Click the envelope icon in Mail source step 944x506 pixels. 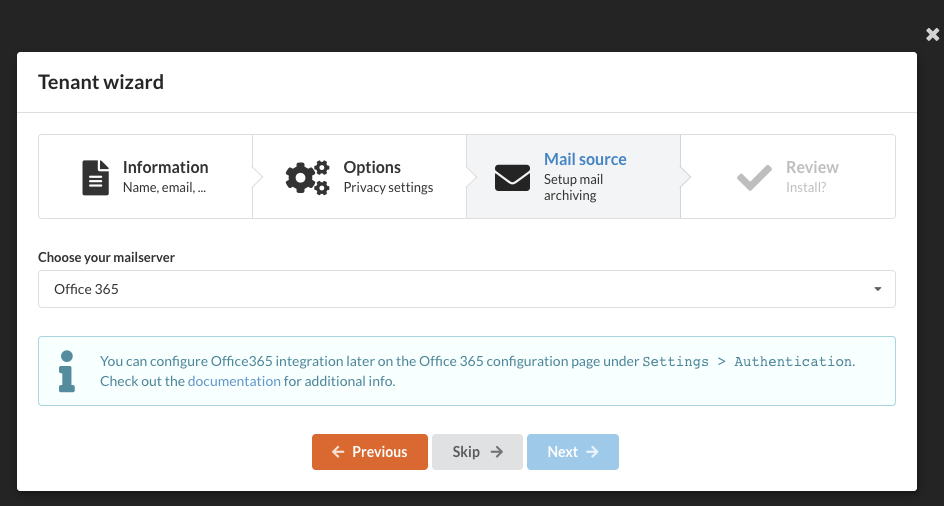click(512, 178)
